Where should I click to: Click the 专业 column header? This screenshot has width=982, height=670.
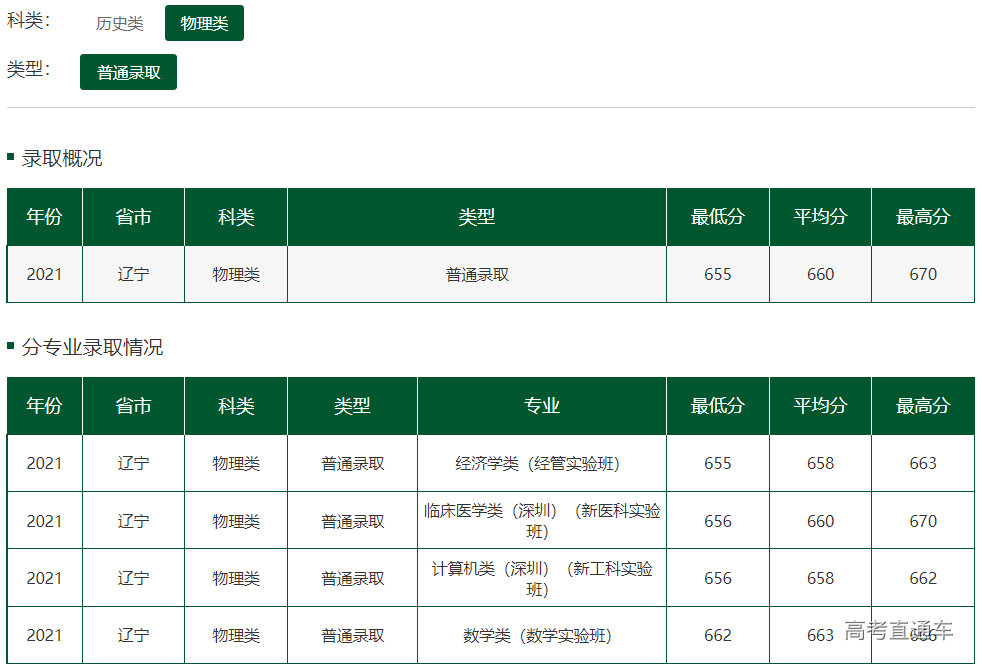pyautogui.click(x=541, y=406)
